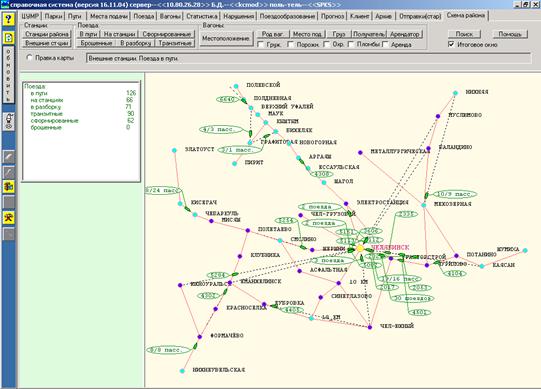Click the Нижнеувельская station node on map
The image size is (541, 389).
182,371
